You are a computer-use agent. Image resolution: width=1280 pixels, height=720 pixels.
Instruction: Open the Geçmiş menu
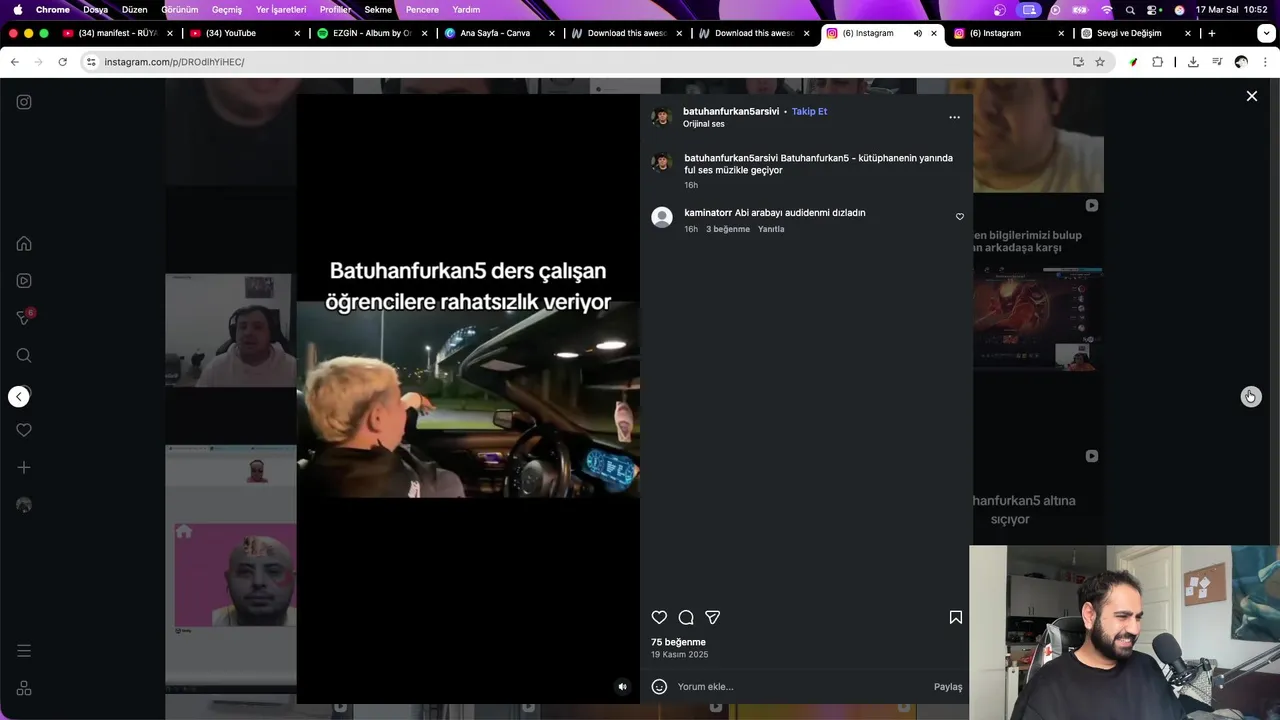pyautogui.click(x=227, y=10)
